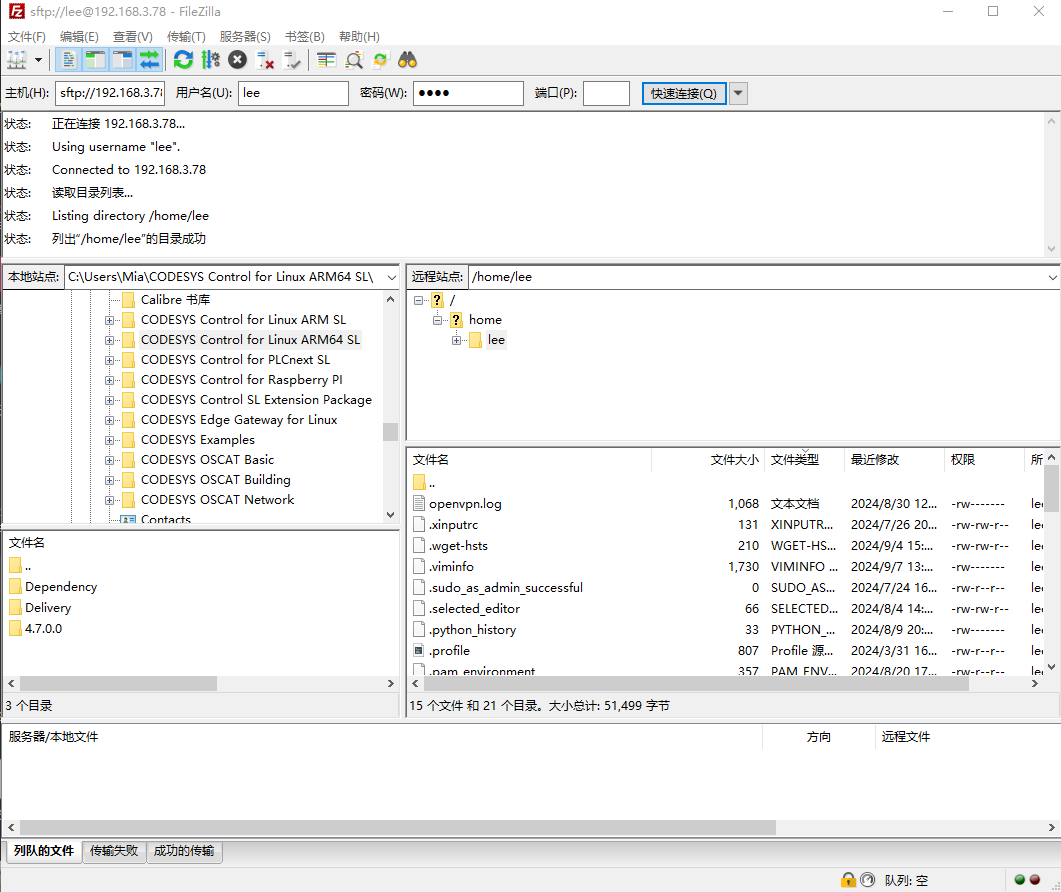Collapse the remote home tree node

click(438, 320)
